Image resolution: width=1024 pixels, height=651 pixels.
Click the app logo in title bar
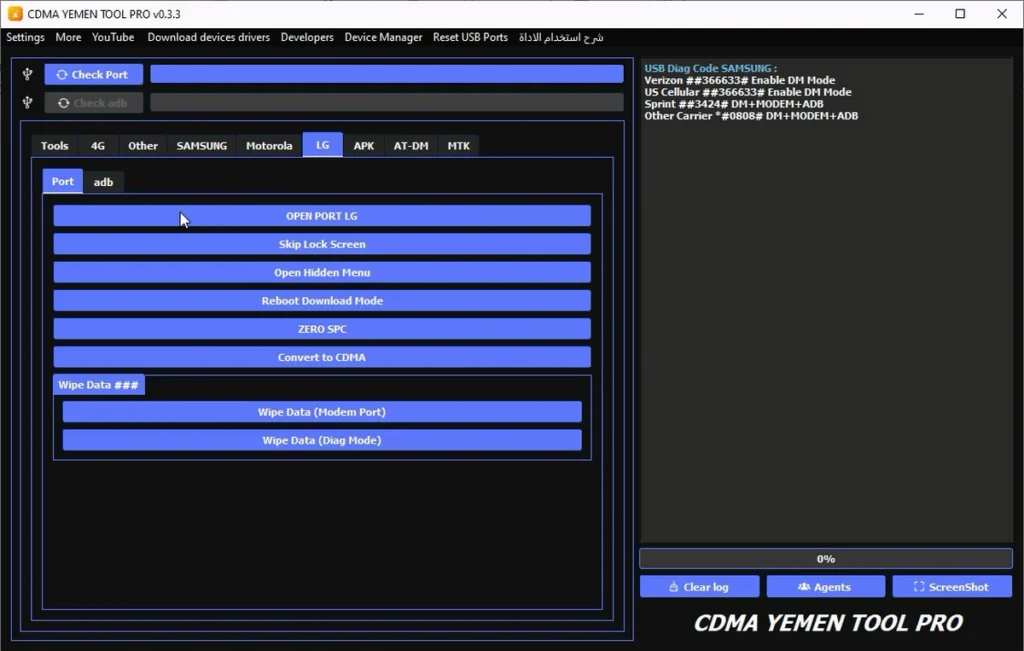tap(15, 13)
